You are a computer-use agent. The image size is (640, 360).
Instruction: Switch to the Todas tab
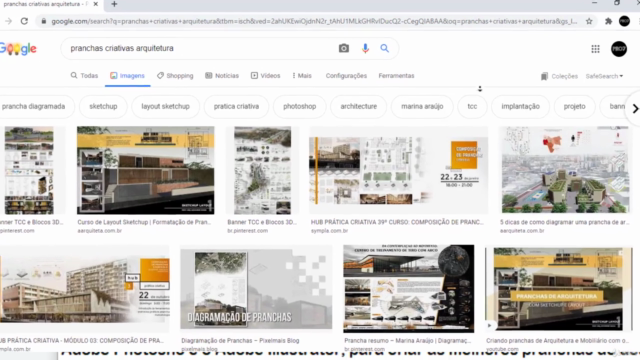84,76
